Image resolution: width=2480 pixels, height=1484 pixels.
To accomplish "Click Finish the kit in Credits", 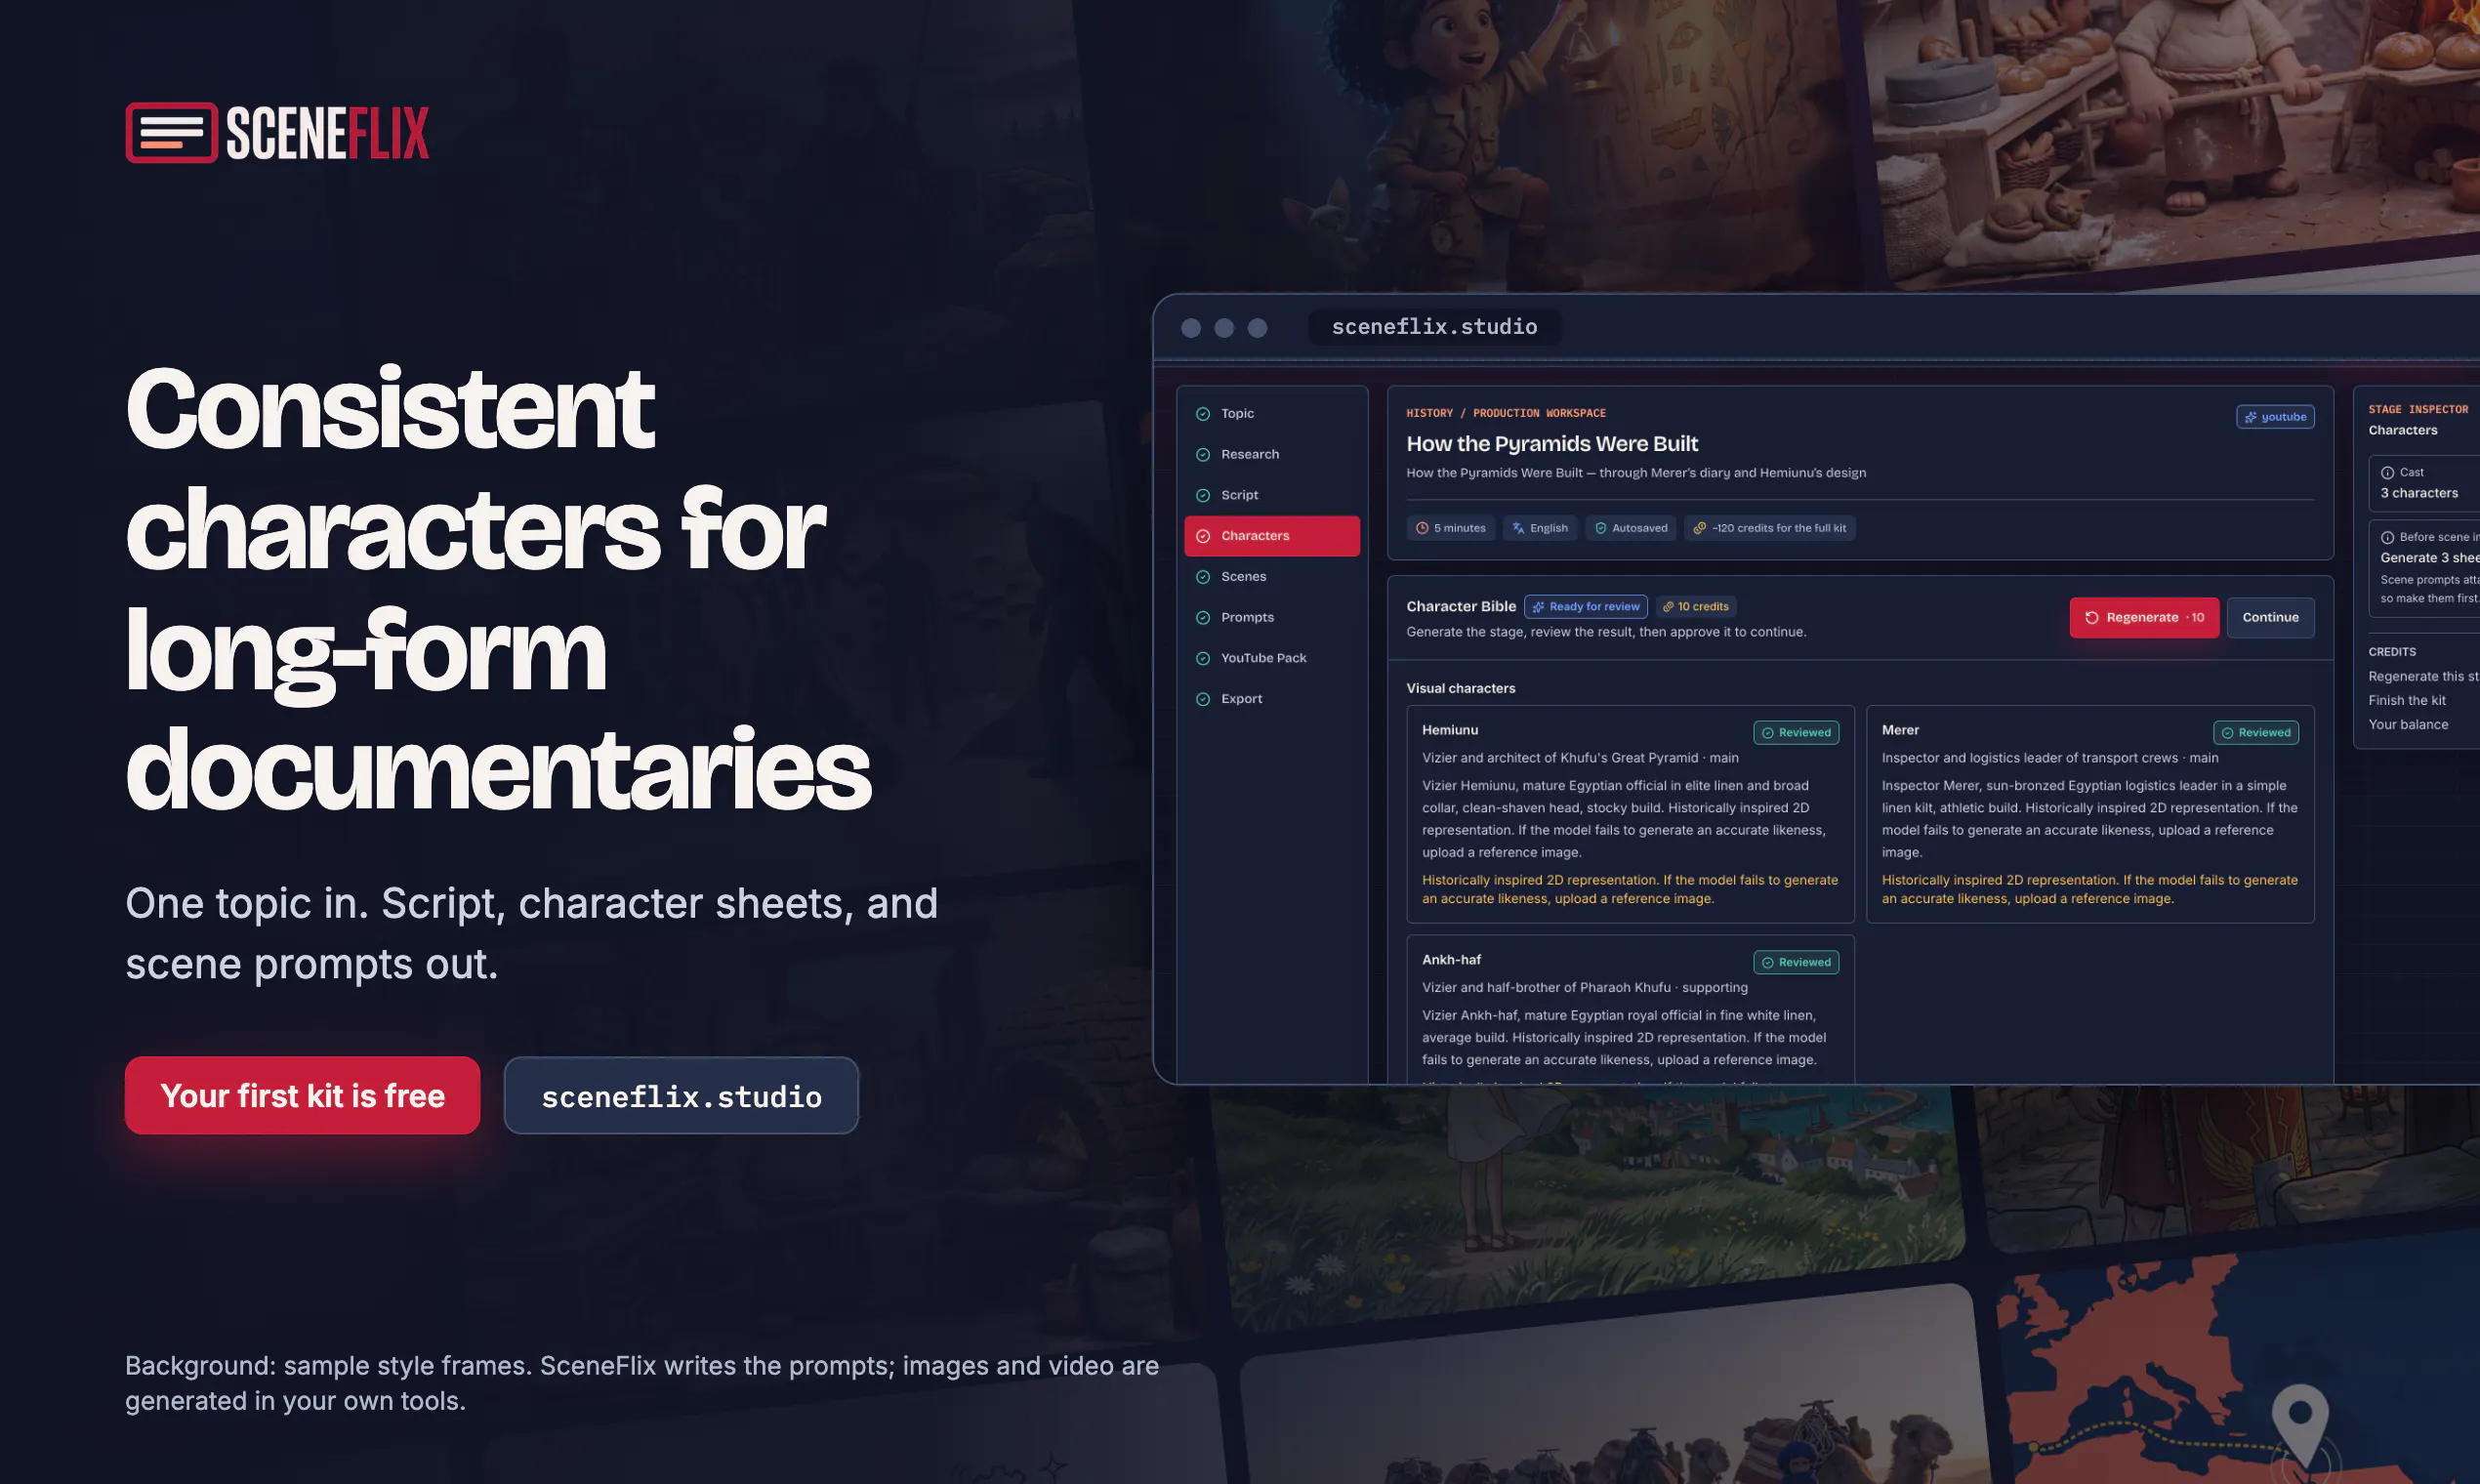I will click(2407, 701).
